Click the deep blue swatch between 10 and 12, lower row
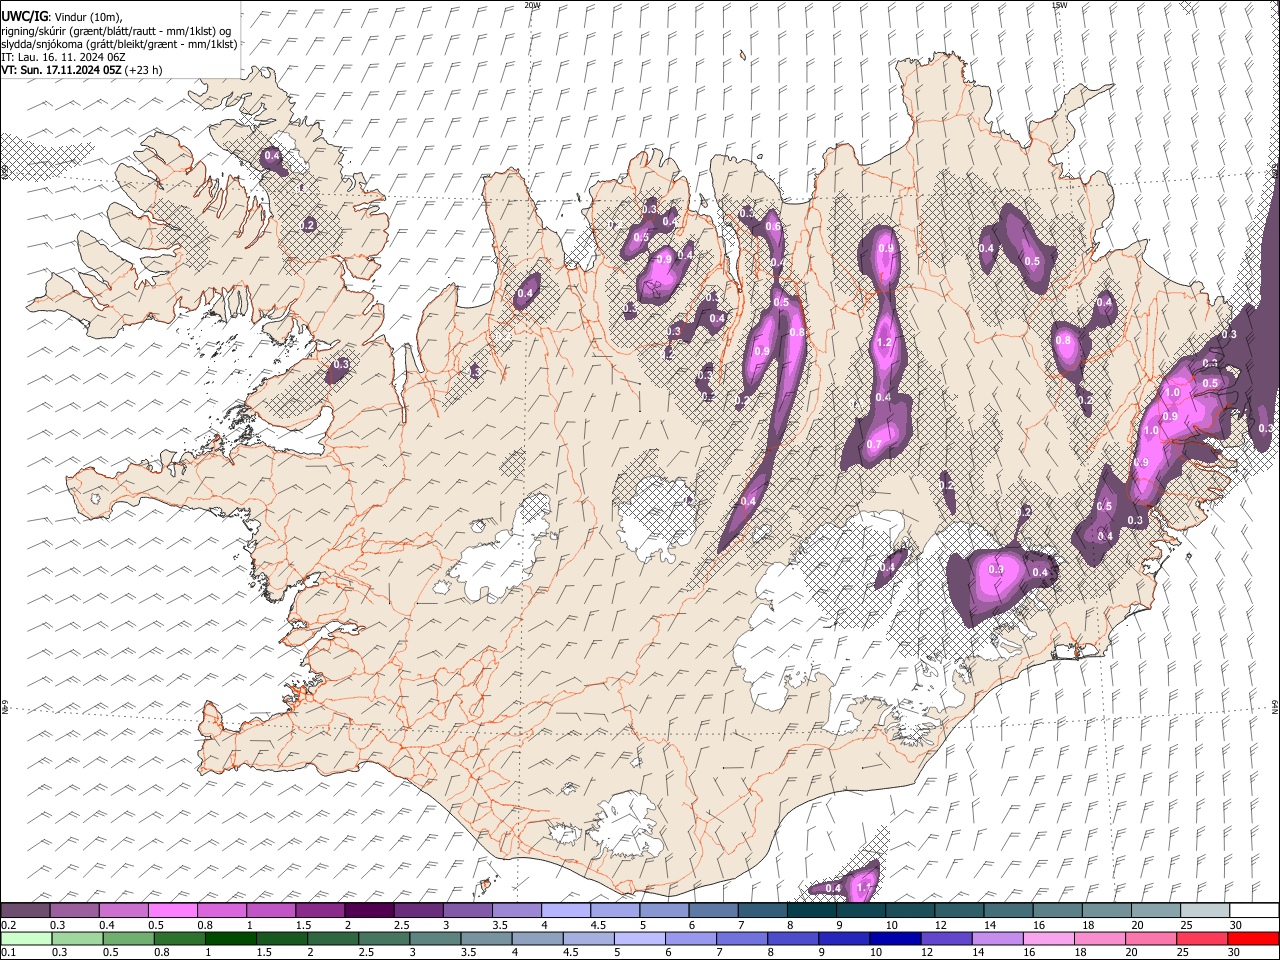Screen dimensions: 1280x960 coord(895,938)
